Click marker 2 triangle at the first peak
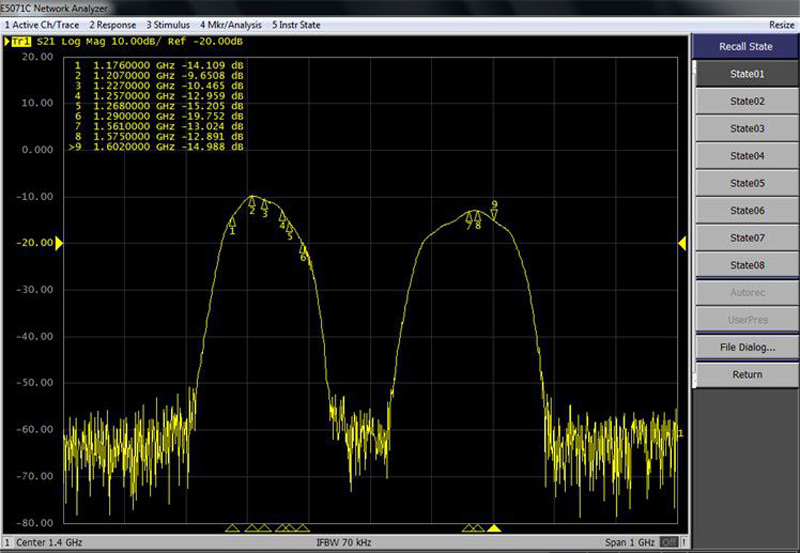The image size is (800, 553). pos(252,202)
